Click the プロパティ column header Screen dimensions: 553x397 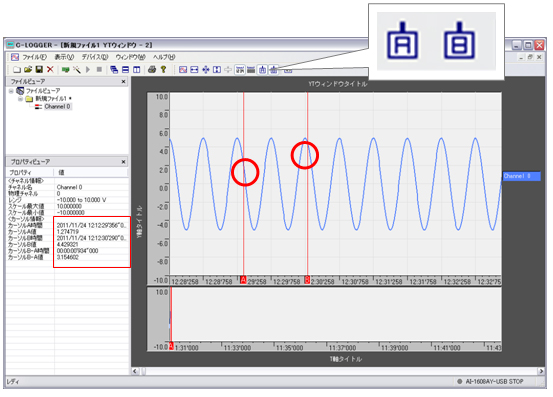tap(30, 172)
